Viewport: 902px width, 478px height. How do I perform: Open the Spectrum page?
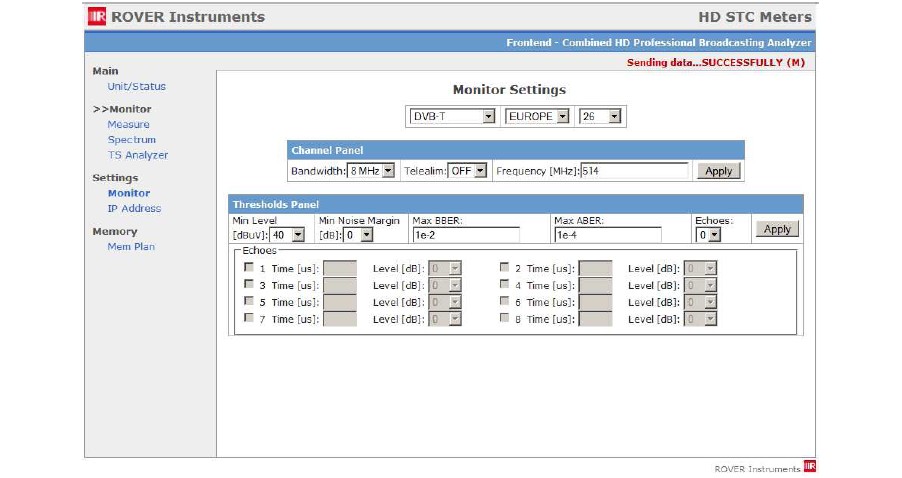[x=132, y=140]
